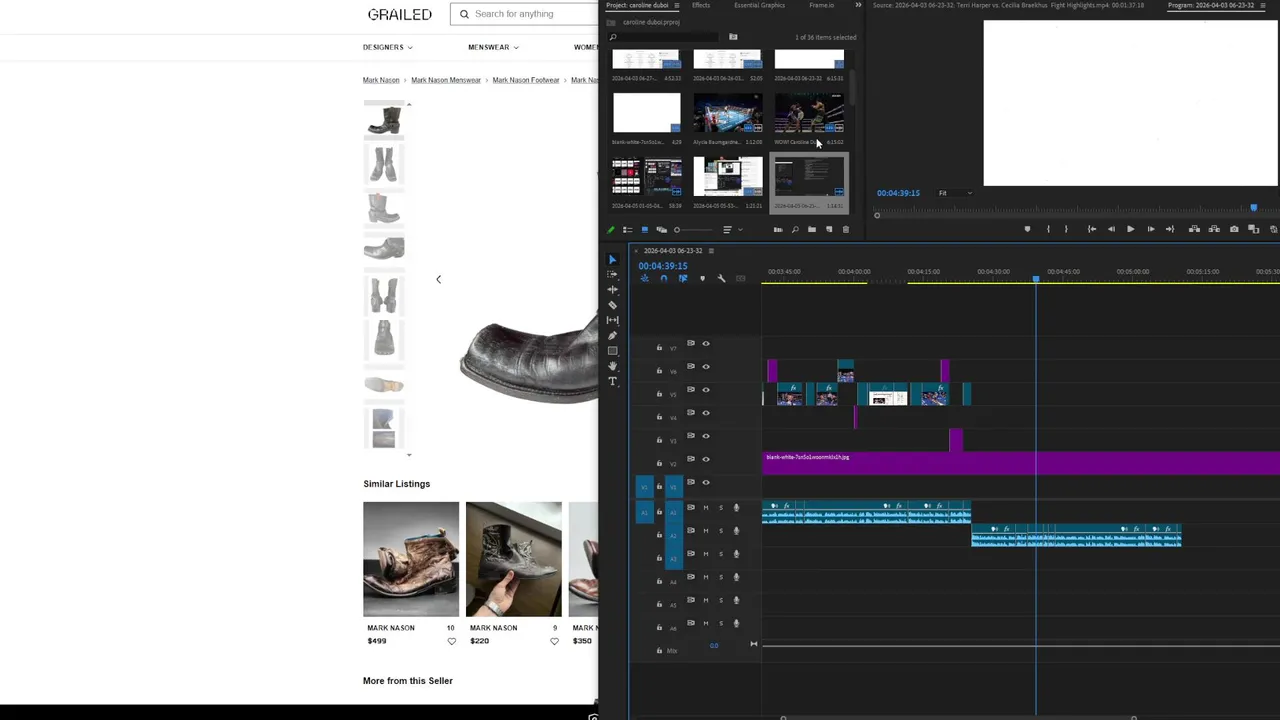Open the Project panel hamburger menu
Screen dimensions: 1280x720
[675, 5]
